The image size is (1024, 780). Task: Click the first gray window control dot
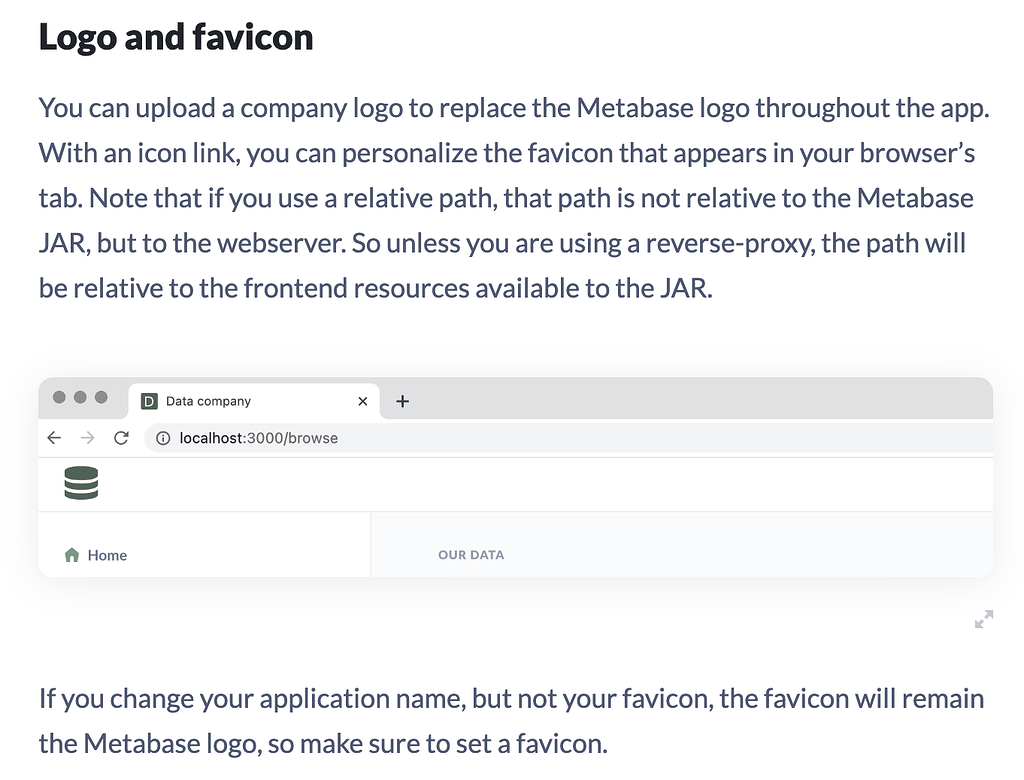click(x=59, y=397)
